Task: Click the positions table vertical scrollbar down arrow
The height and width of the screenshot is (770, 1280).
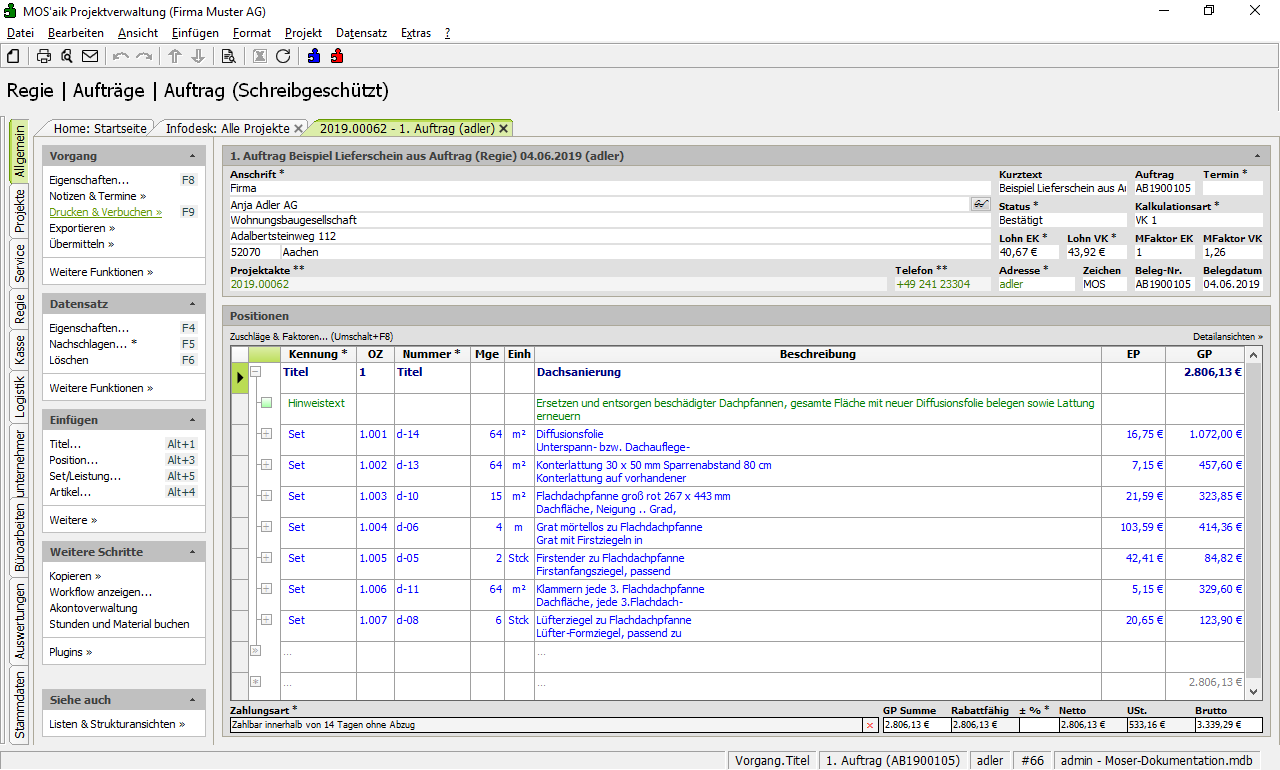Action: 1254,691
